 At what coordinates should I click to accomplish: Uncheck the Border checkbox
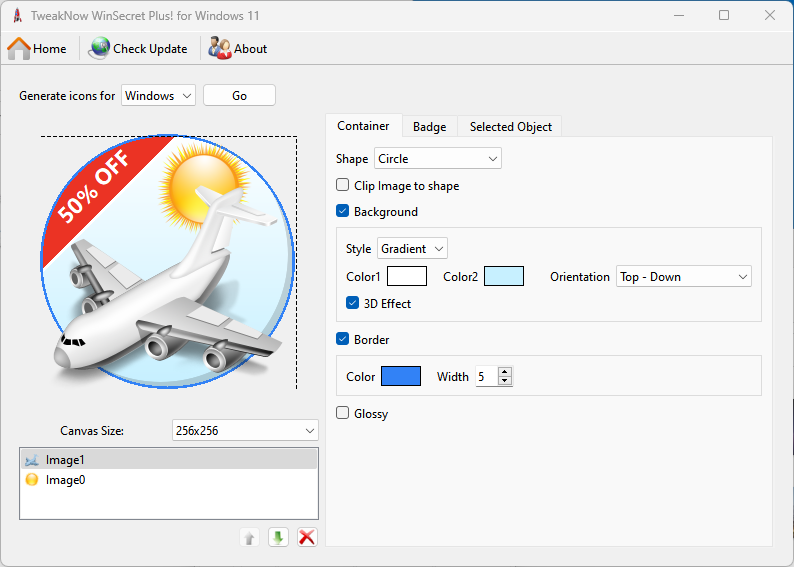pos(343,339)
